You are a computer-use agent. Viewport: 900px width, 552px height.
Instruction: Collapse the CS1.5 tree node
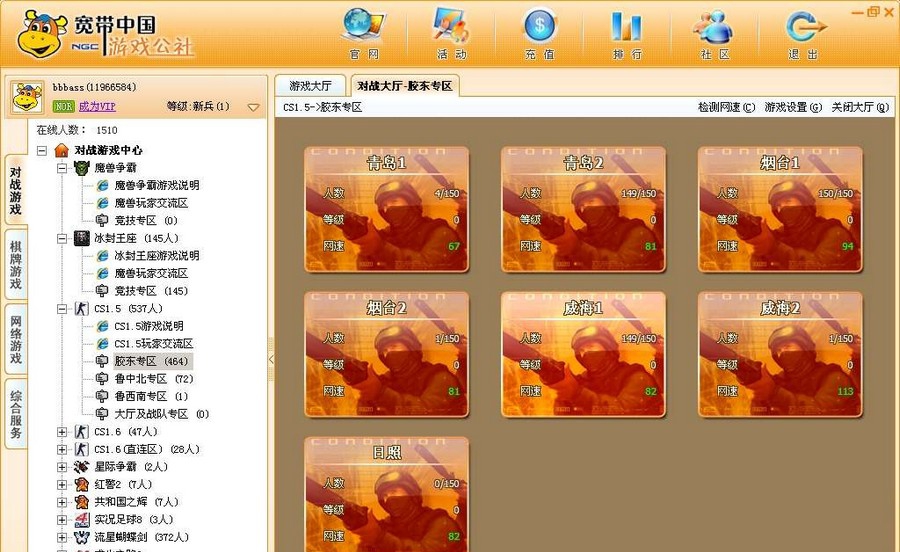[62, 309]
